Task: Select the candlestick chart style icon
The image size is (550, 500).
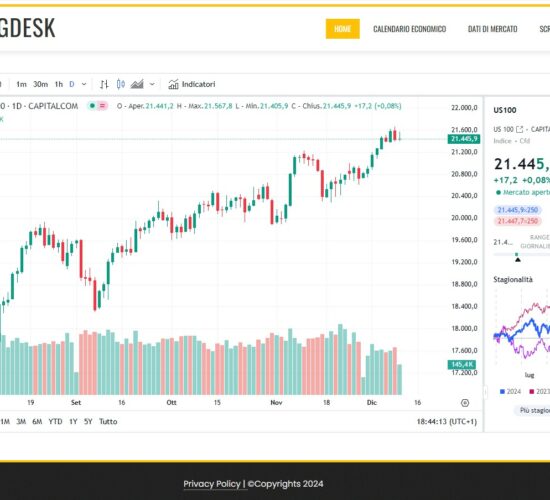Action: [x=121, y=84]
